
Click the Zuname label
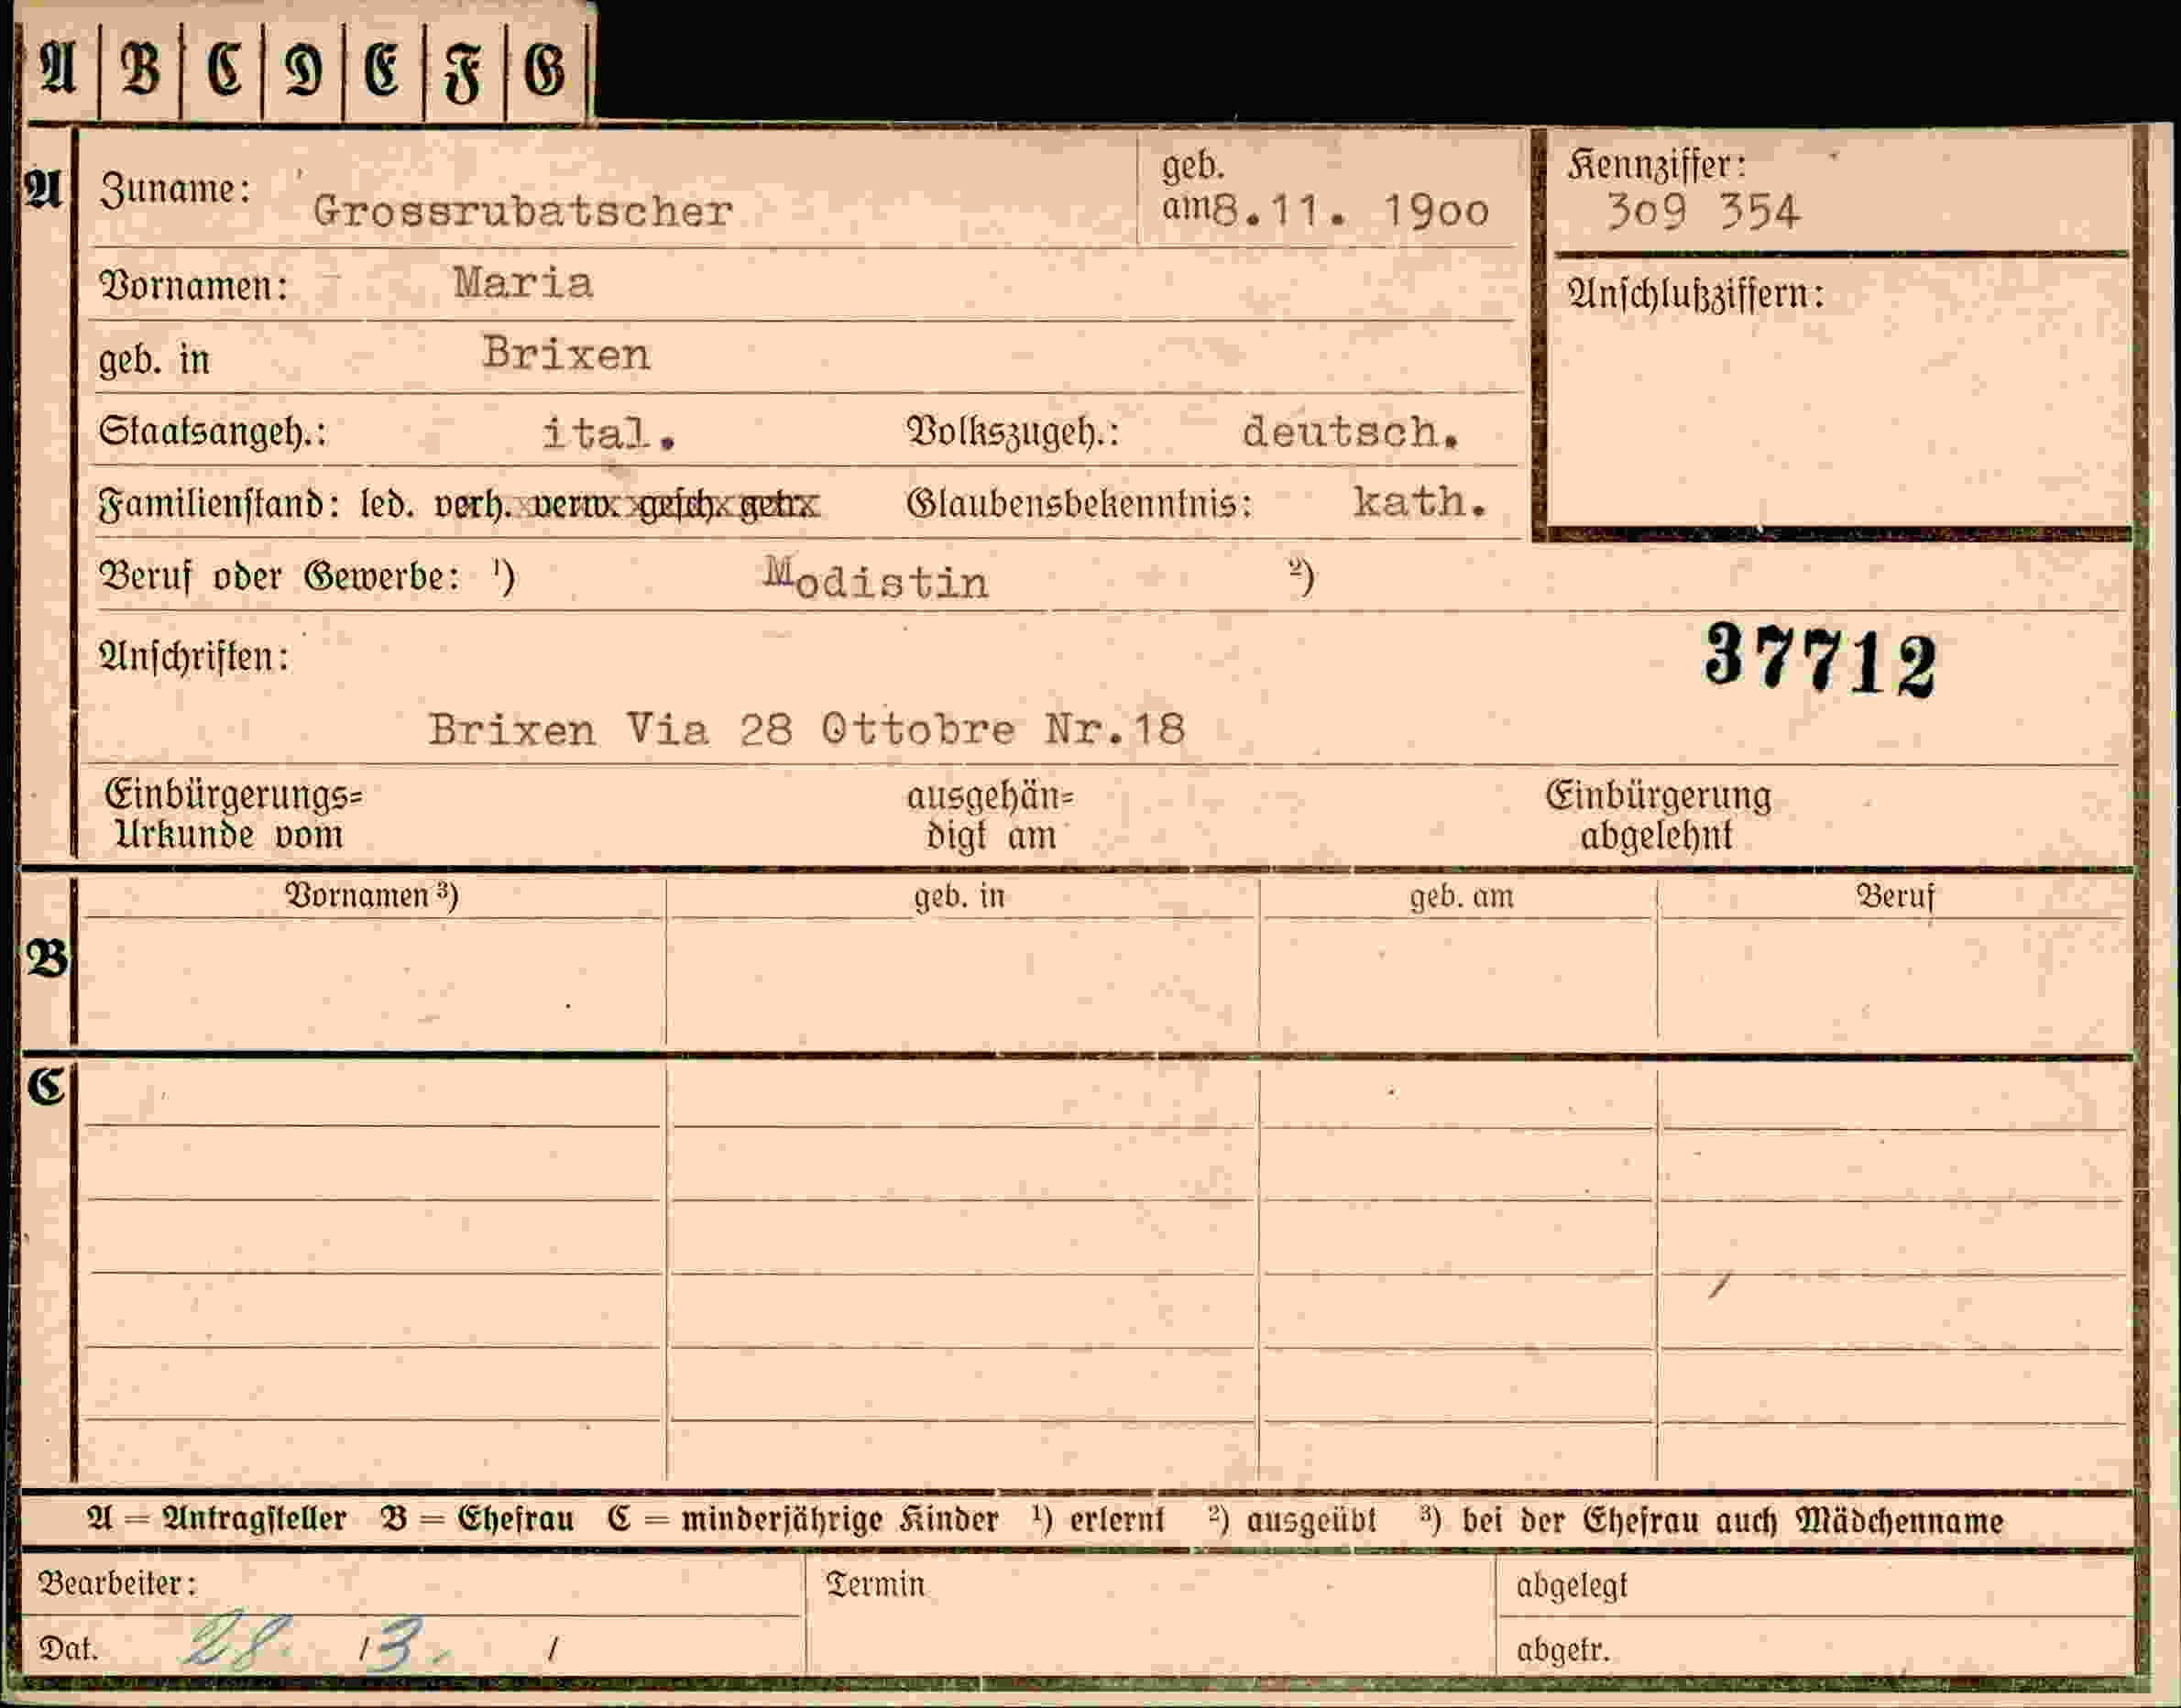tap(175, 189)
